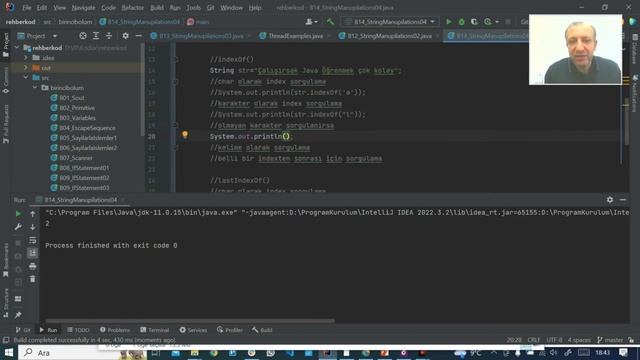640x360 pixels.
Task: Open Project tool window from left stripe
Action: pos(6,45)
